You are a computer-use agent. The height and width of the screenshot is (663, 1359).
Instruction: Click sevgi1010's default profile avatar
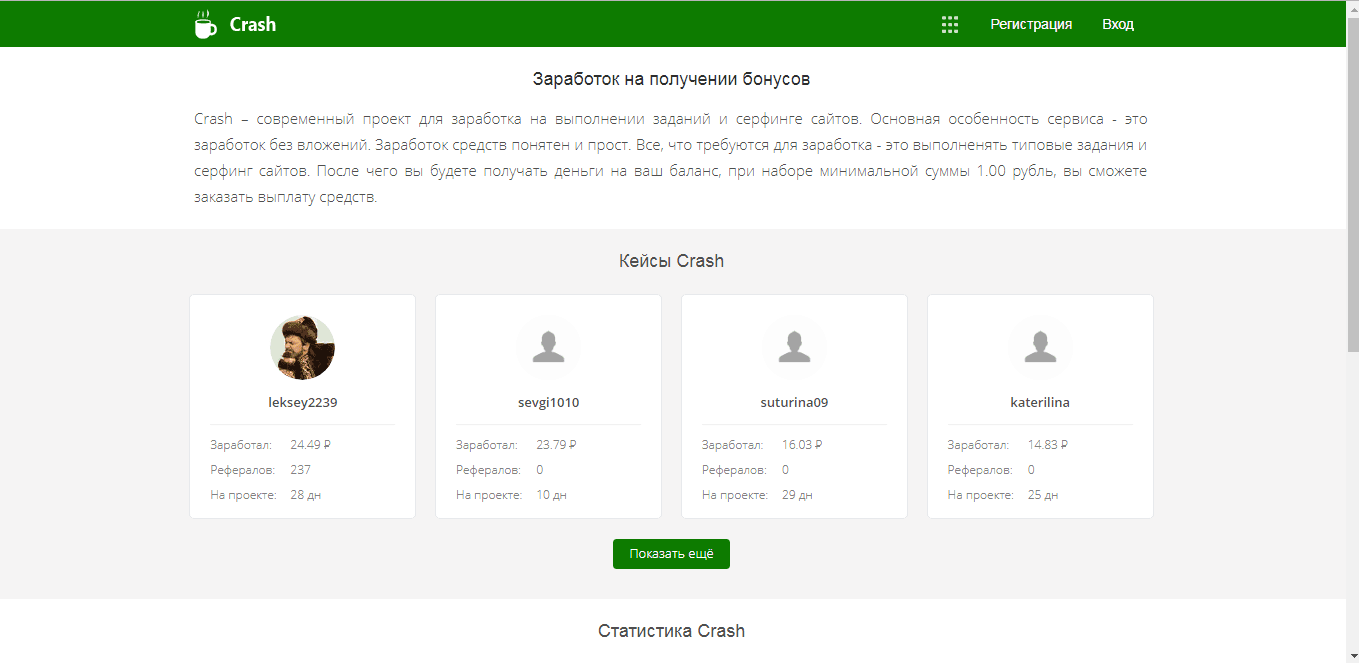(x=548, y=347)
